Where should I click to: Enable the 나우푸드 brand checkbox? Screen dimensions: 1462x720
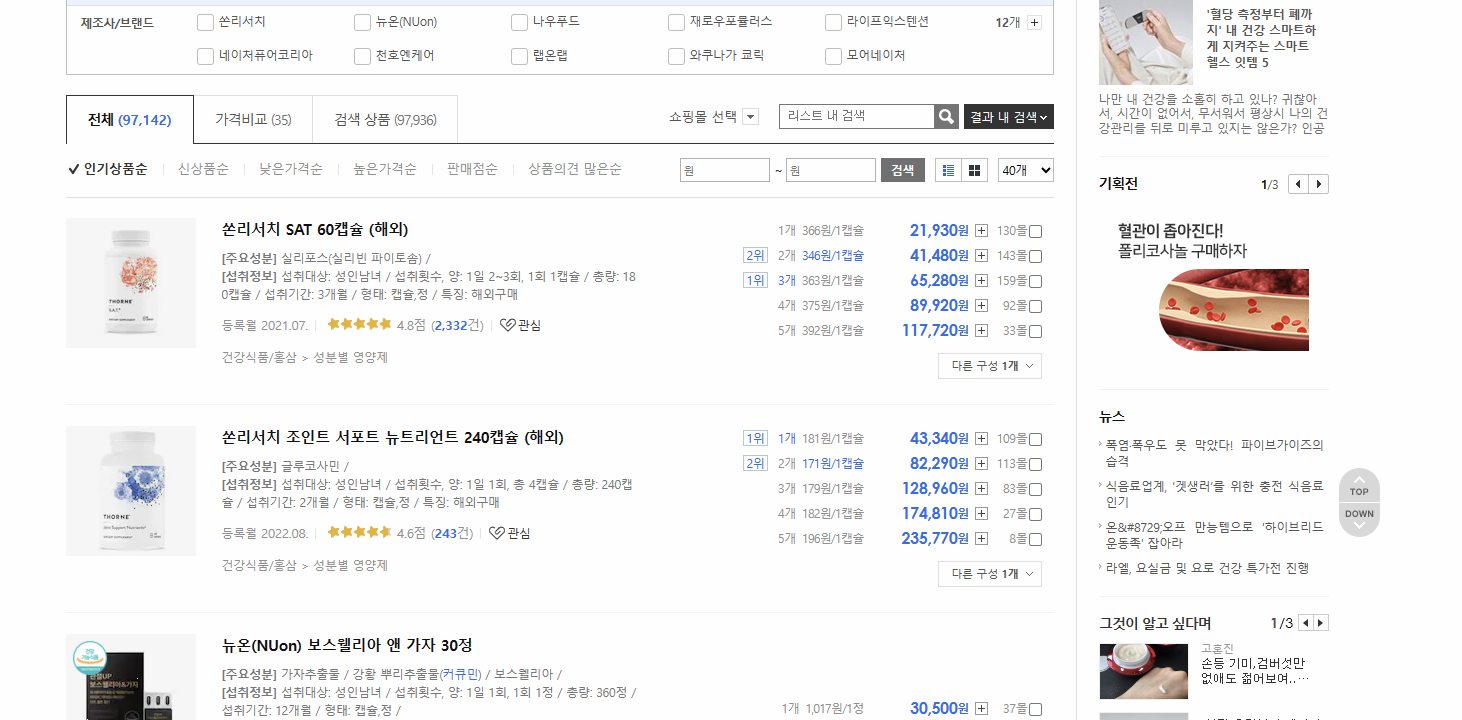coord(519,21)
